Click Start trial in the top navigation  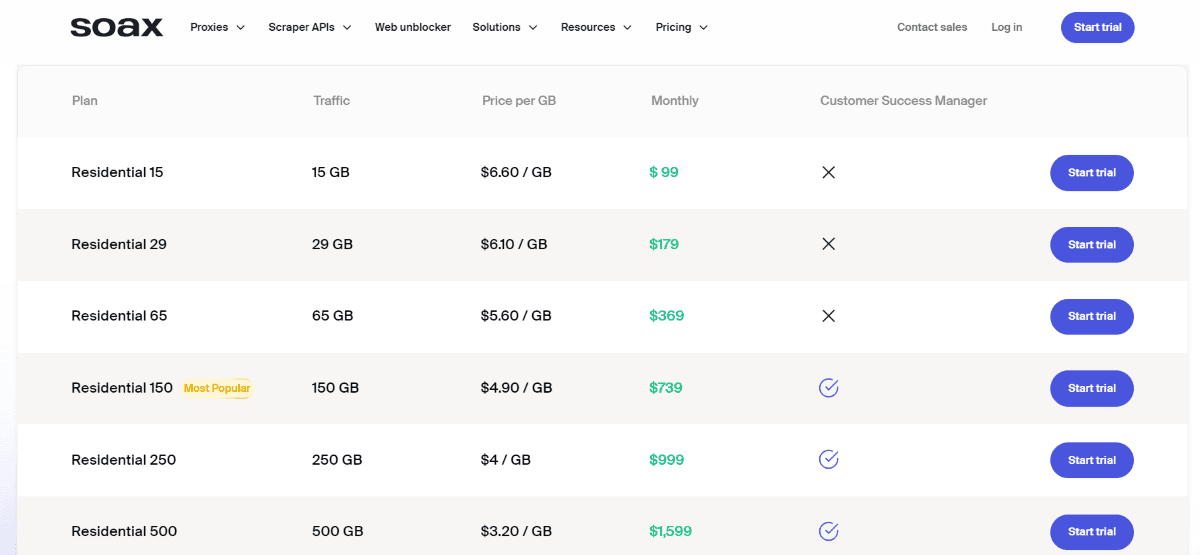coord(1098,27)
